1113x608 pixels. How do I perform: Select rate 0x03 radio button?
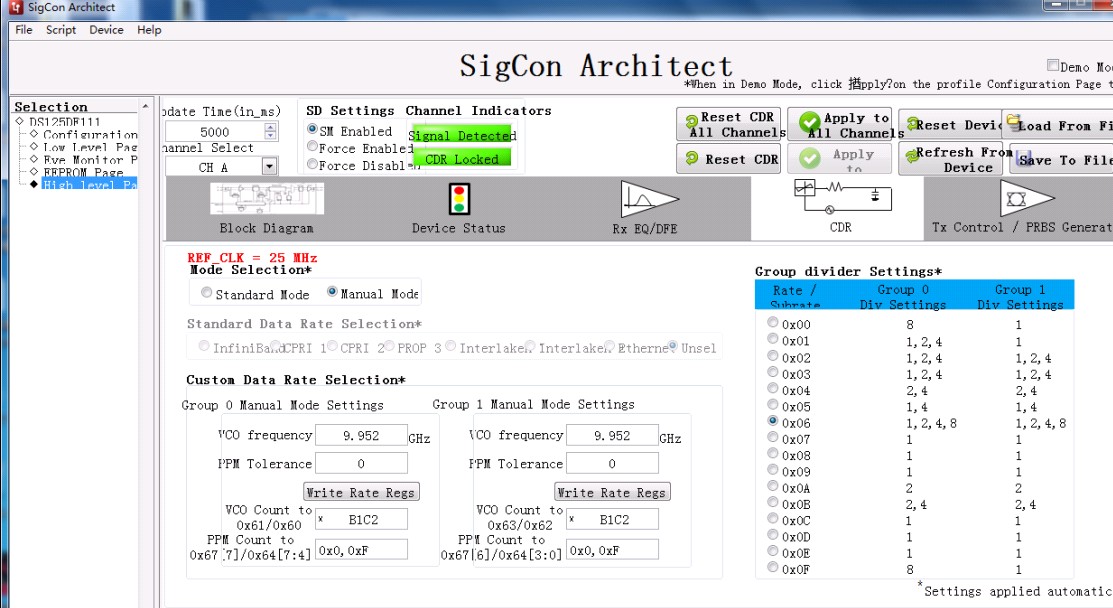pos(772,372)
